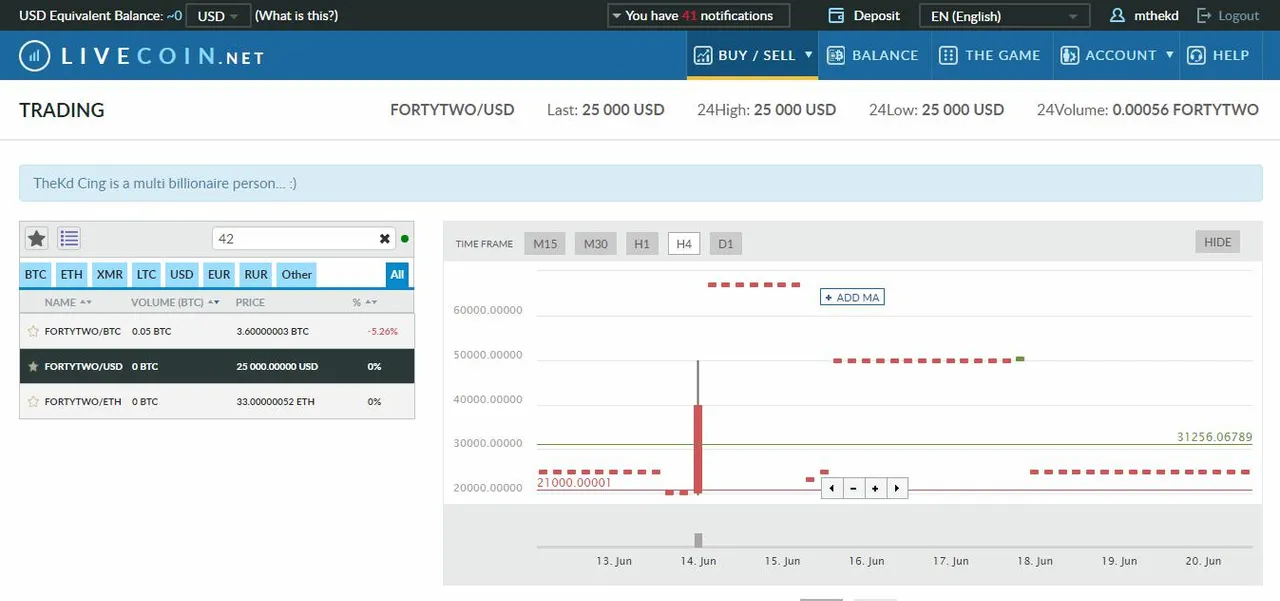Filter pairs by ETH tab
Viewport: 1280px width, 601px height.
pos(71,274)
